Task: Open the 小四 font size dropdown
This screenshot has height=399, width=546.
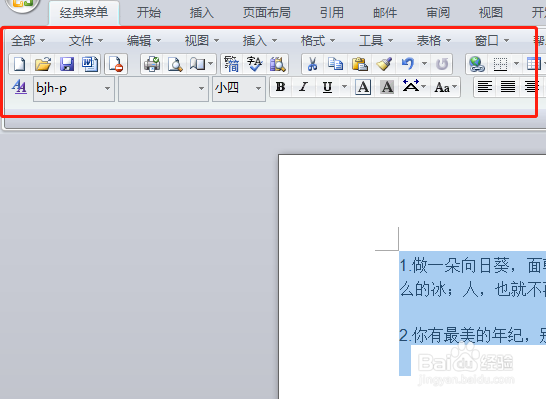Action: coord(258,88)
